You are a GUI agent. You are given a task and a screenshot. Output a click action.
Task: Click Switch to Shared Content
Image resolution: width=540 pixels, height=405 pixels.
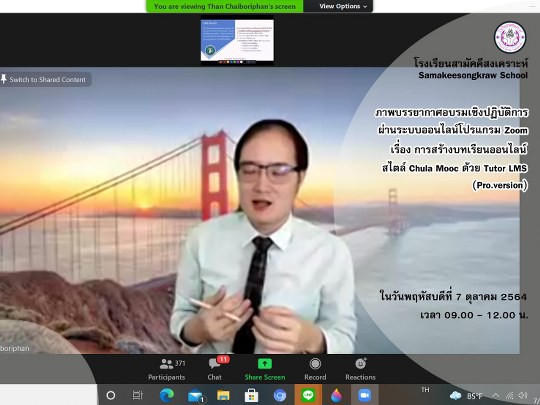[x=45, y=80]
